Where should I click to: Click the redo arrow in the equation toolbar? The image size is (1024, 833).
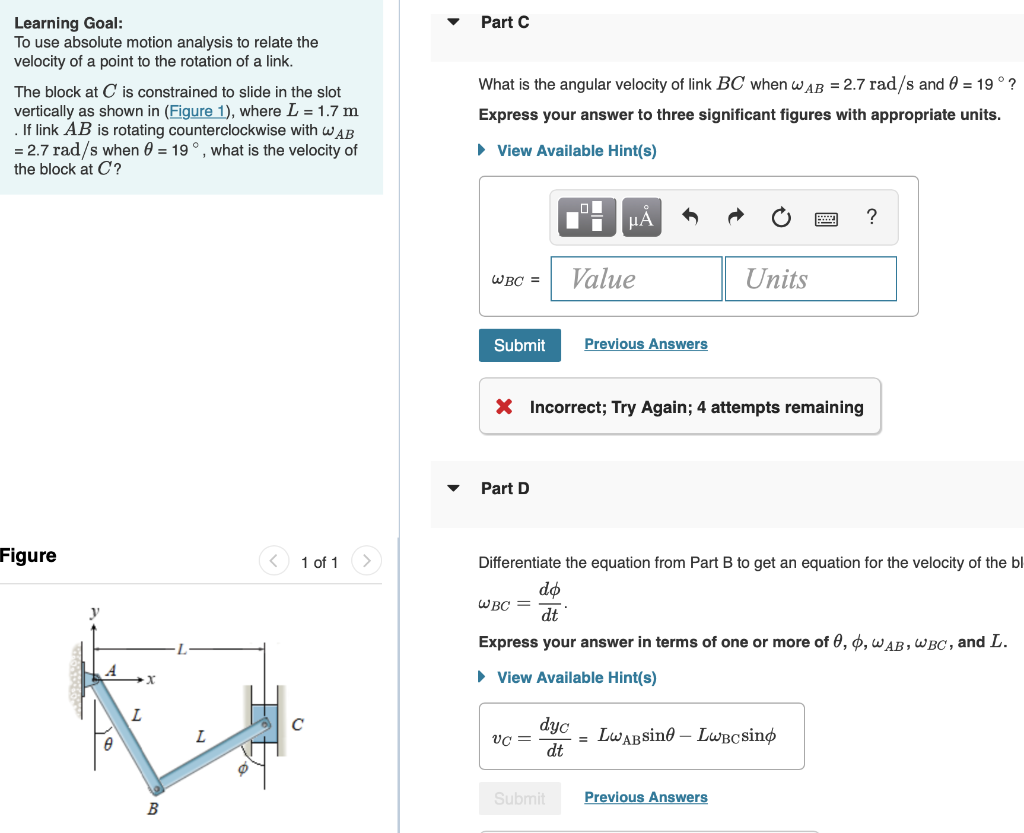click(735, 217)
